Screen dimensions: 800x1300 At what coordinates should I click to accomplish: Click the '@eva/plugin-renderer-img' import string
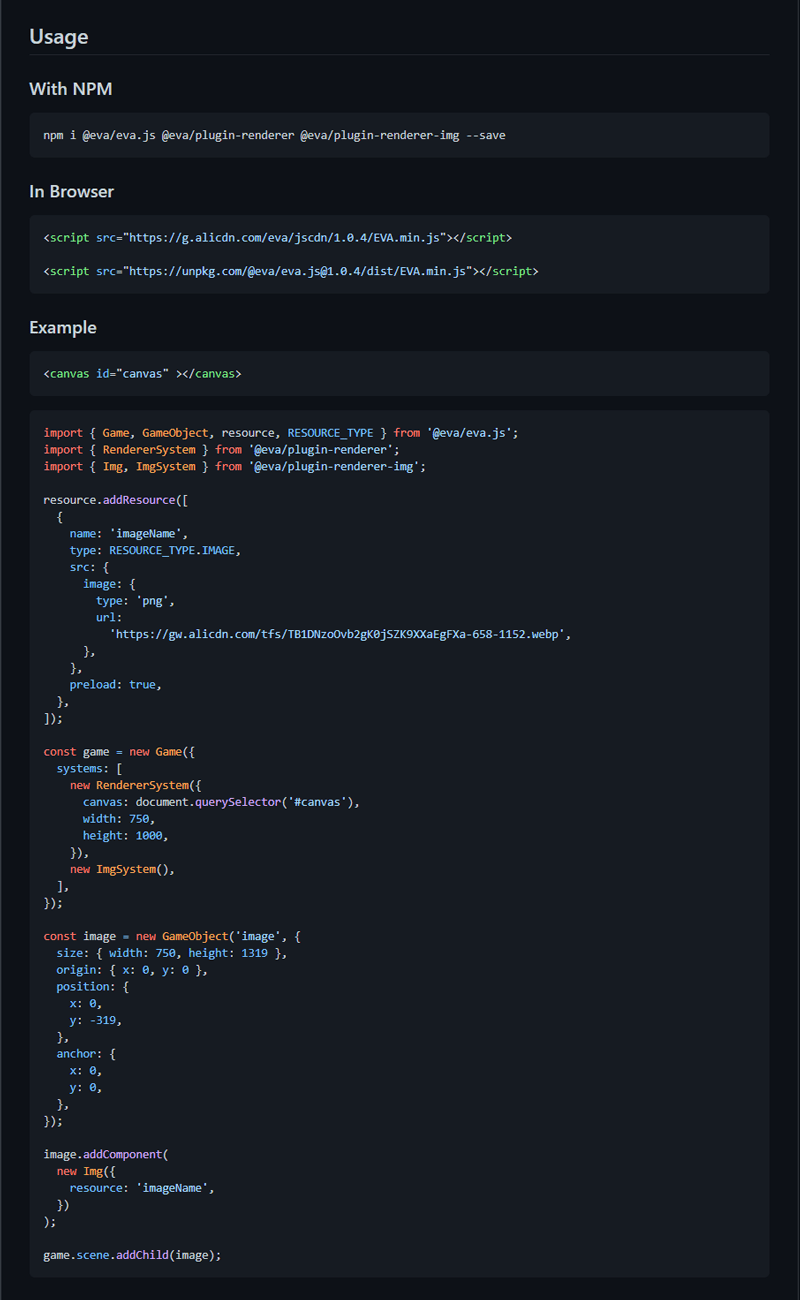pos(337,467)
